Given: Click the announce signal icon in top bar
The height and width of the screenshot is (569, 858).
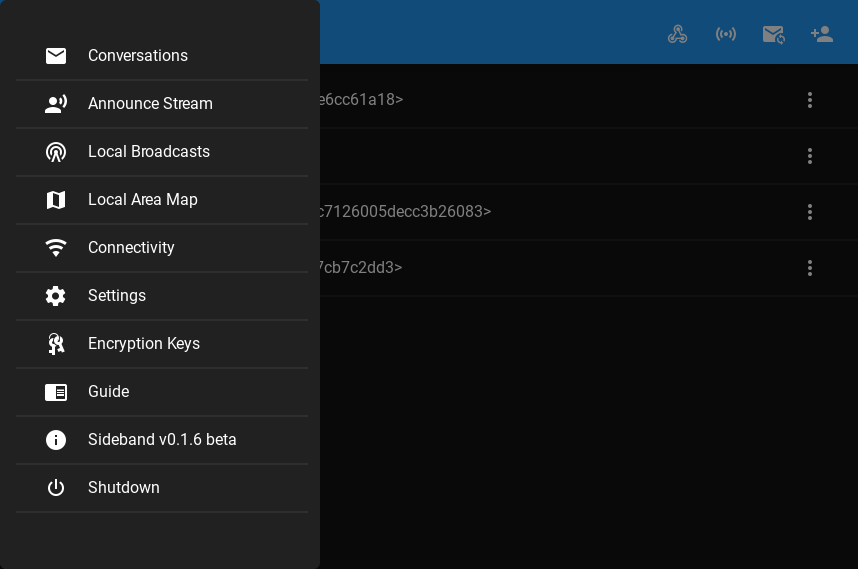Looking at the screenshot, I should 726,34.
